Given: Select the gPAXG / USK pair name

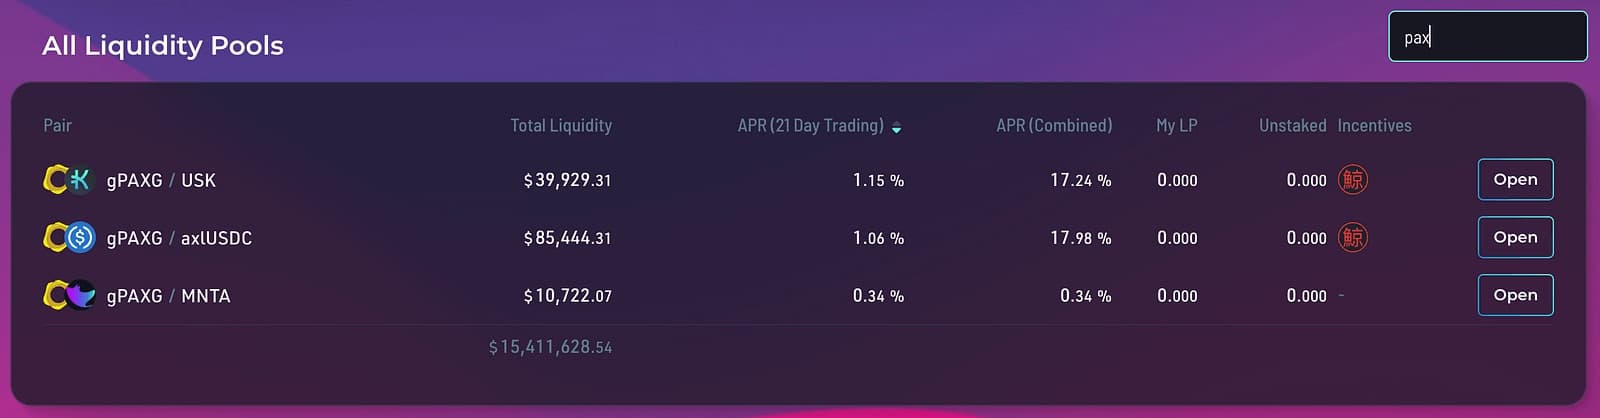Looking at the screenshot, I should (161, 180).
